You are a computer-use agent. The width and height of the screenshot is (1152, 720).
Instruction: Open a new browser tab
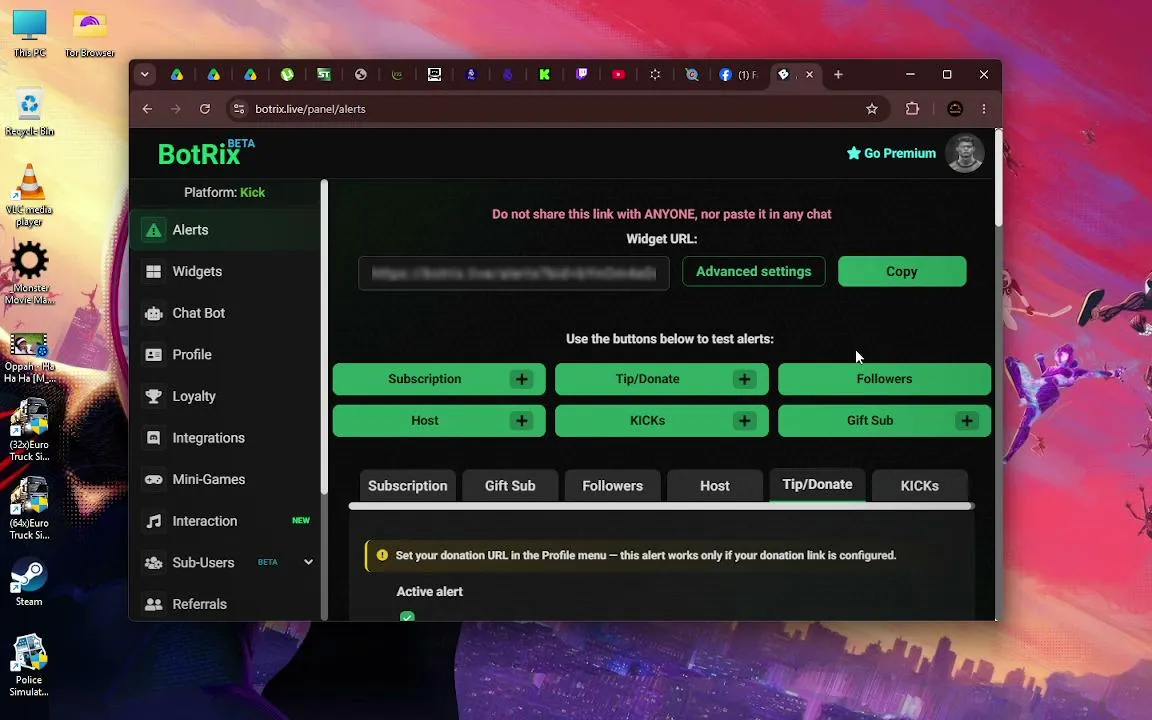838,74
